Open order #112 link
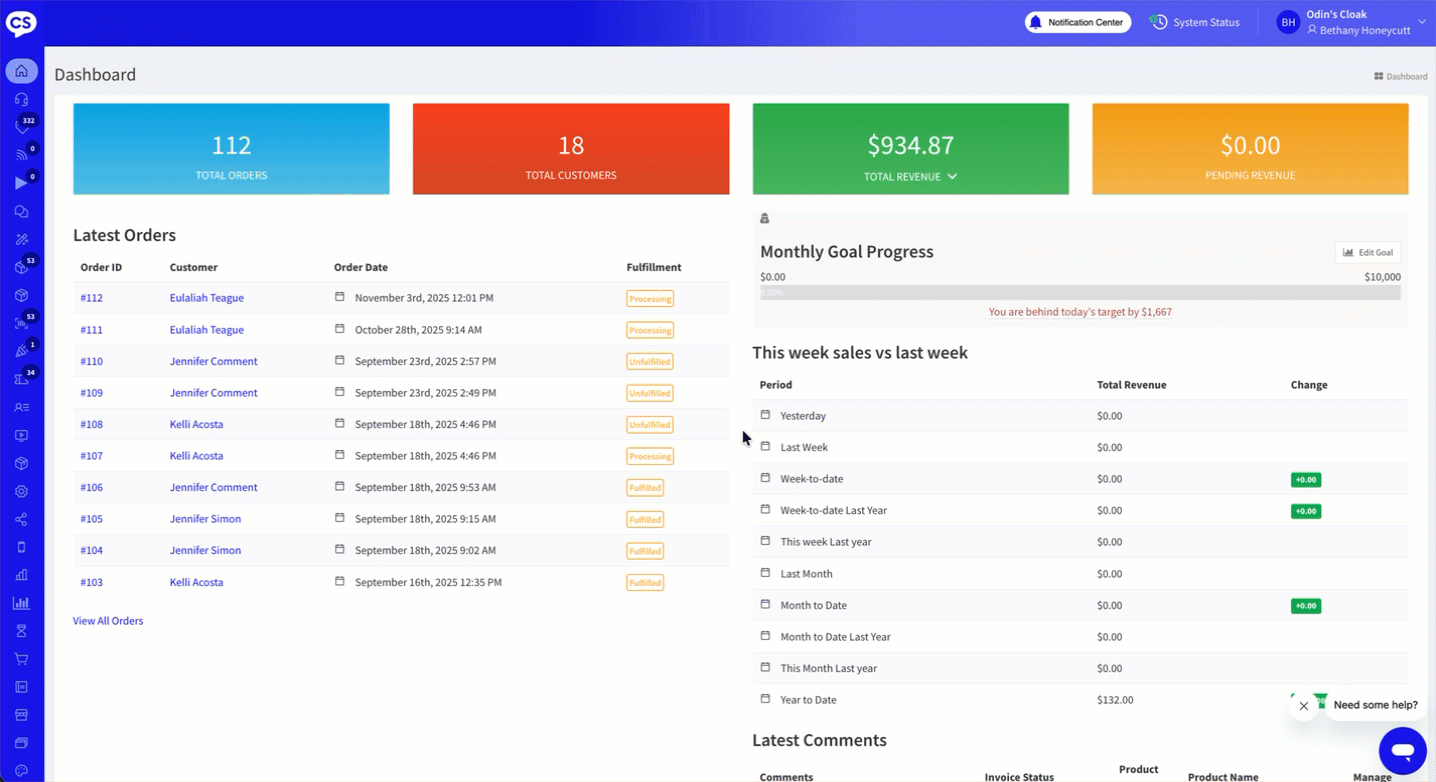This screenshot has width=1436, height=782. 92,298
